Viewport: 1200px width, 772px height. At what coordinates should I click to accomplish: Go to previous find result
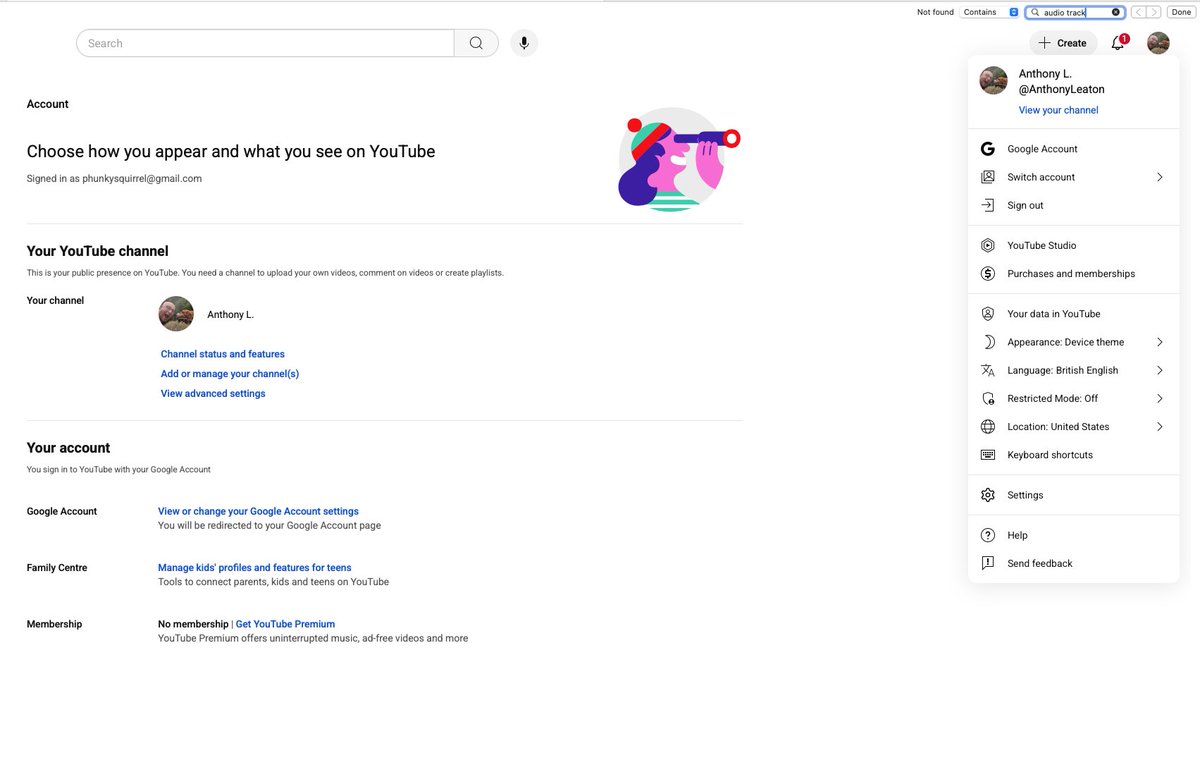1138,12
